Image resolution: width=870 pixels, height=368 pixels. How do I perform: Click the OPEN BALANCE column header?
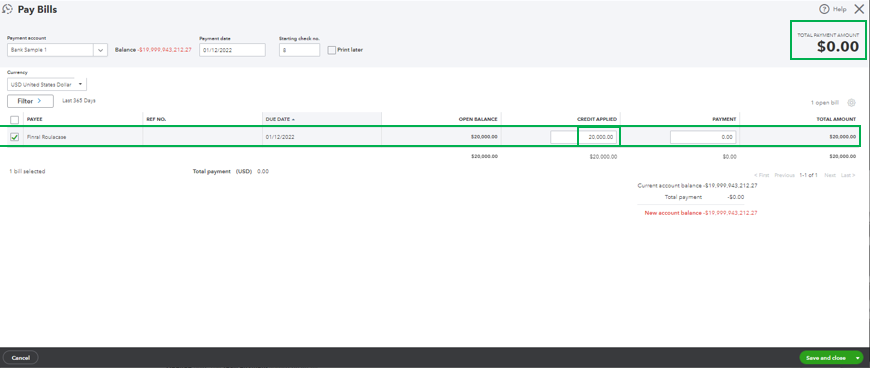pyautogui.click(x=478, y=119)
